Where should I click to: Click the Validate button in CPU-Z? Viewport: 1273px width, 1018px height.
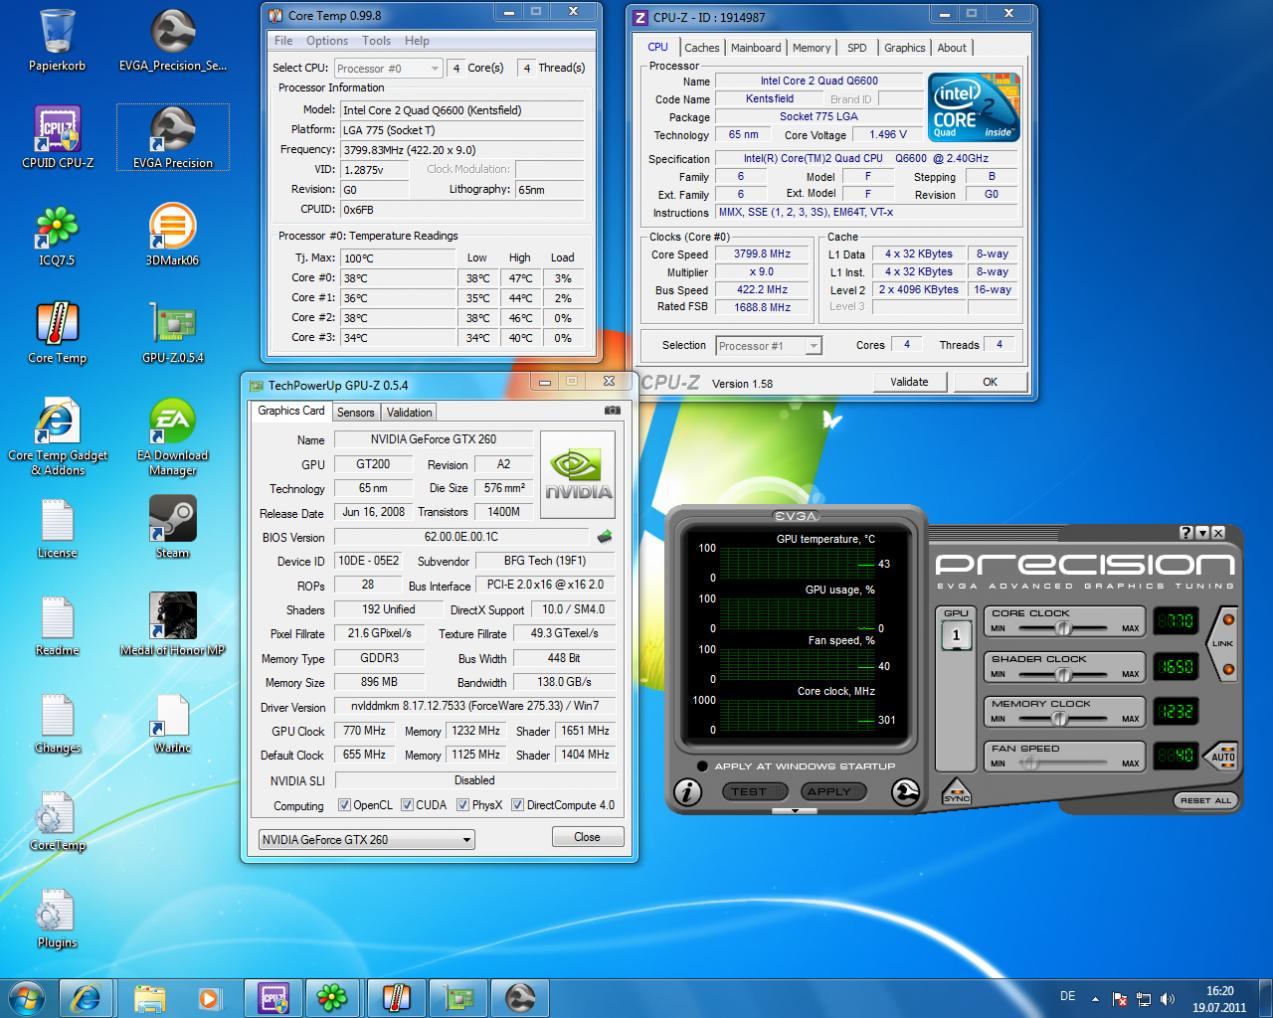908,382
